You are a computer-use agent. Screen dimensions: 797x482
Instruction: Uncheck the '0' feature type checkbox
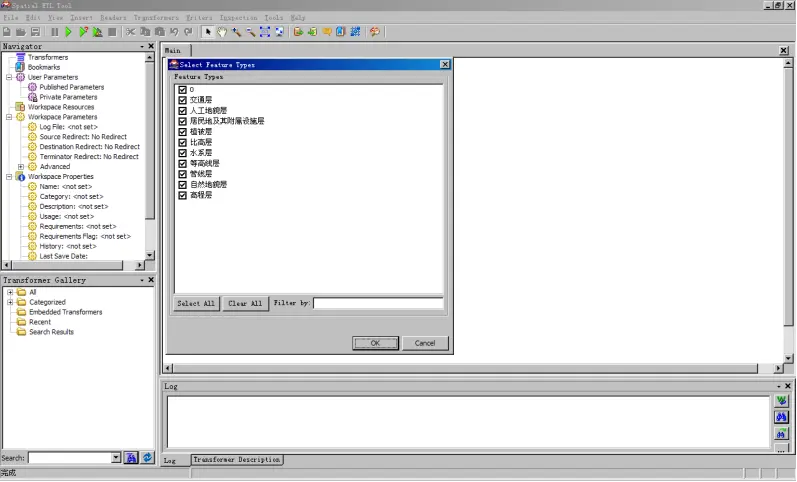(182, 89)
